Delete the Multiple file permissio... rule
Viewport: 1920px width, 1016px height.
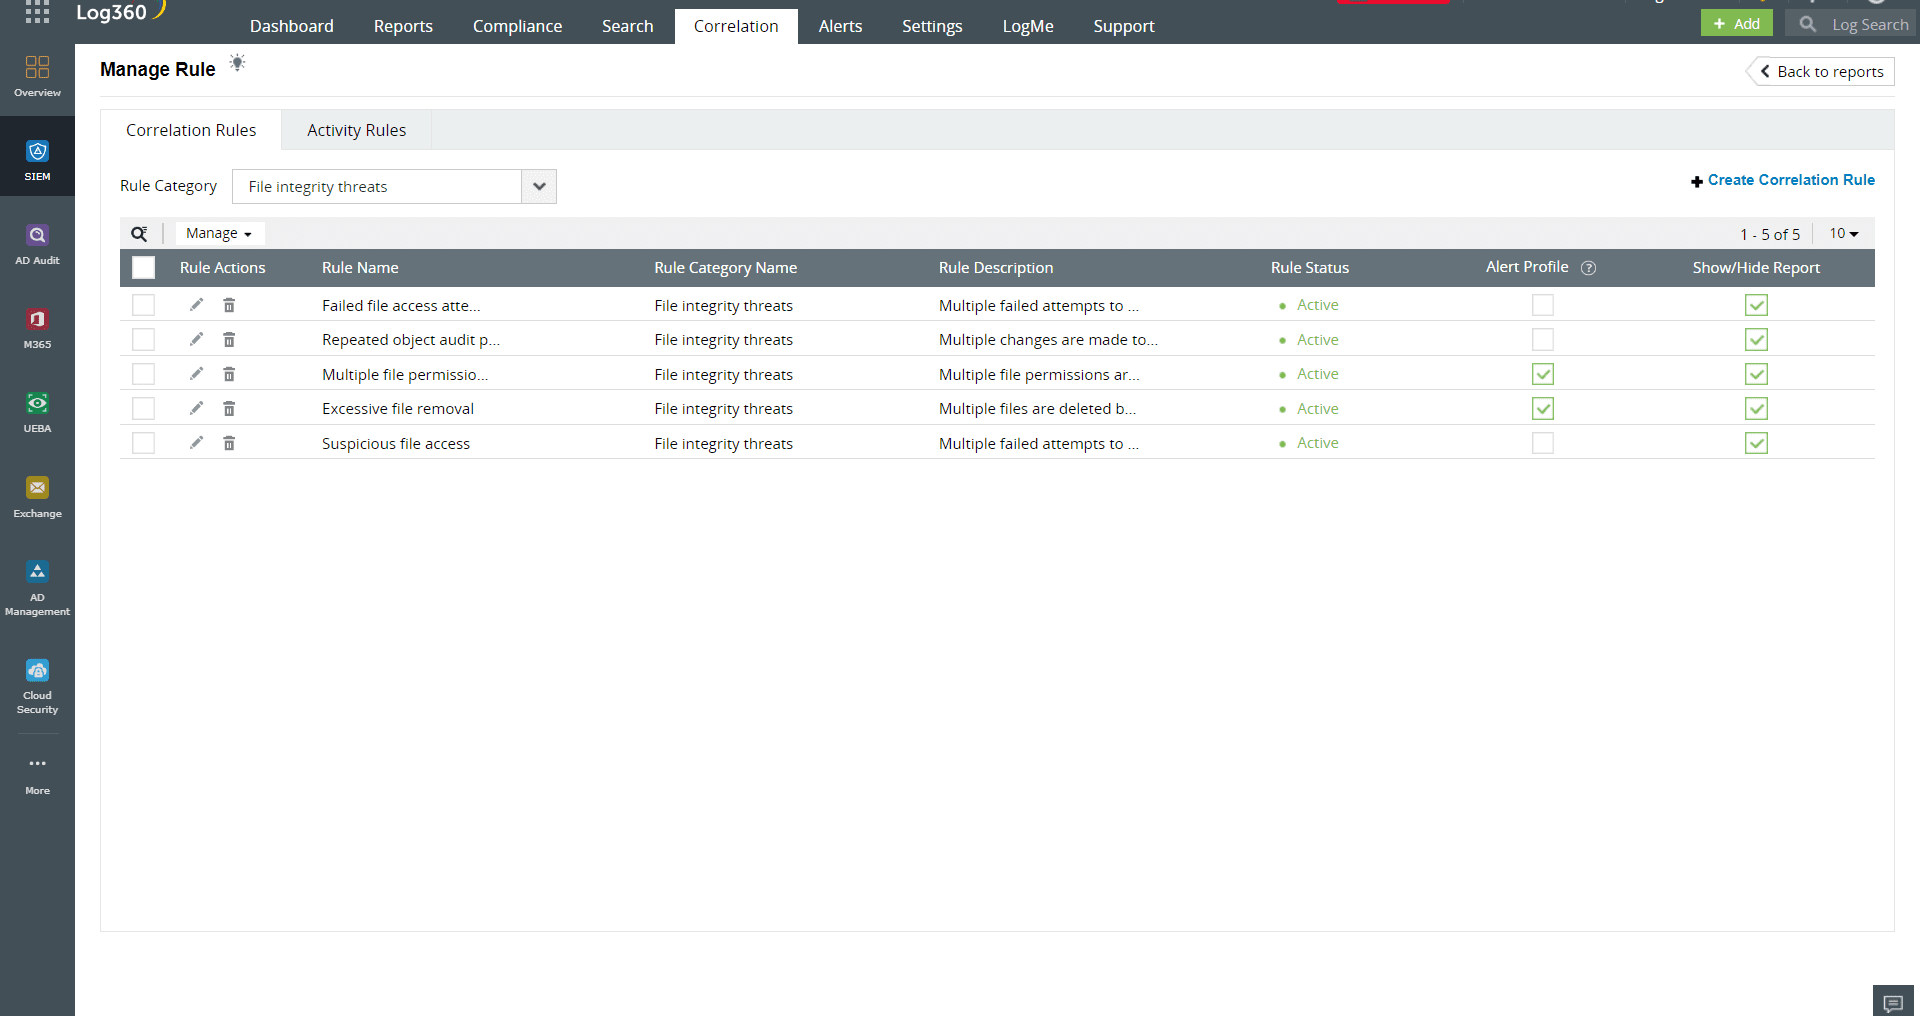(x=229, y=374)
